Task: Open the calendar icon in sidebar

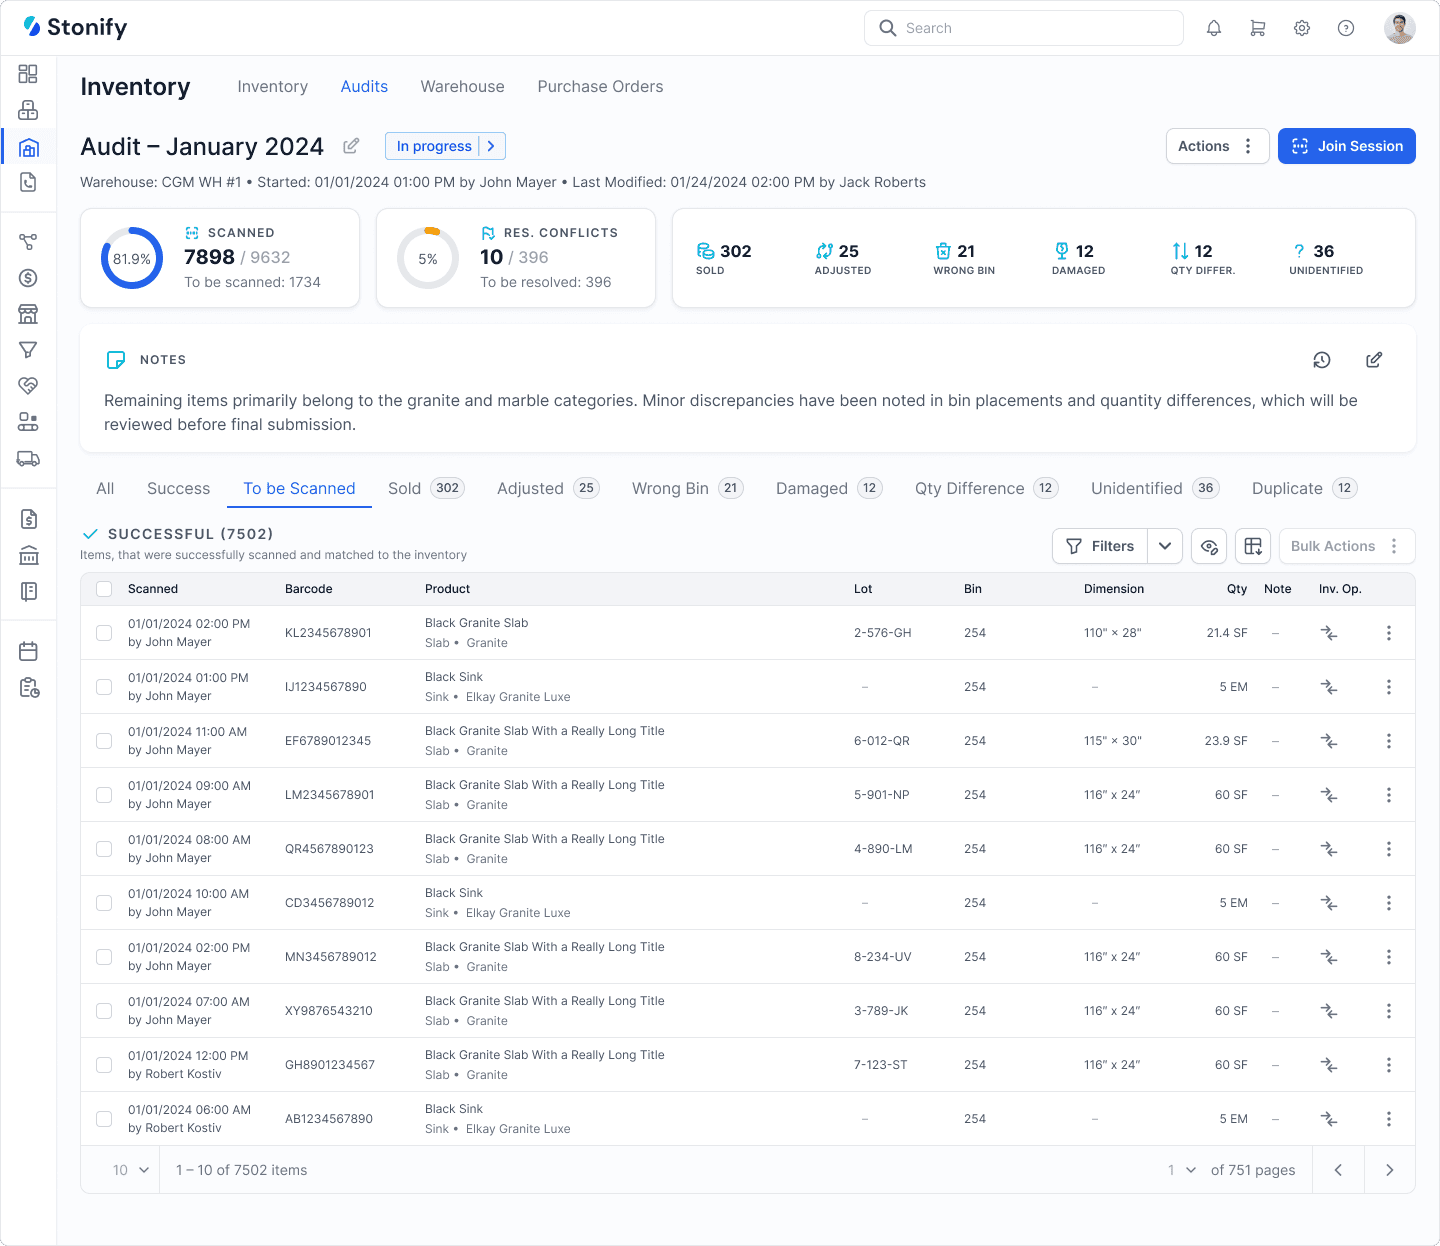Action: point(28,652)
